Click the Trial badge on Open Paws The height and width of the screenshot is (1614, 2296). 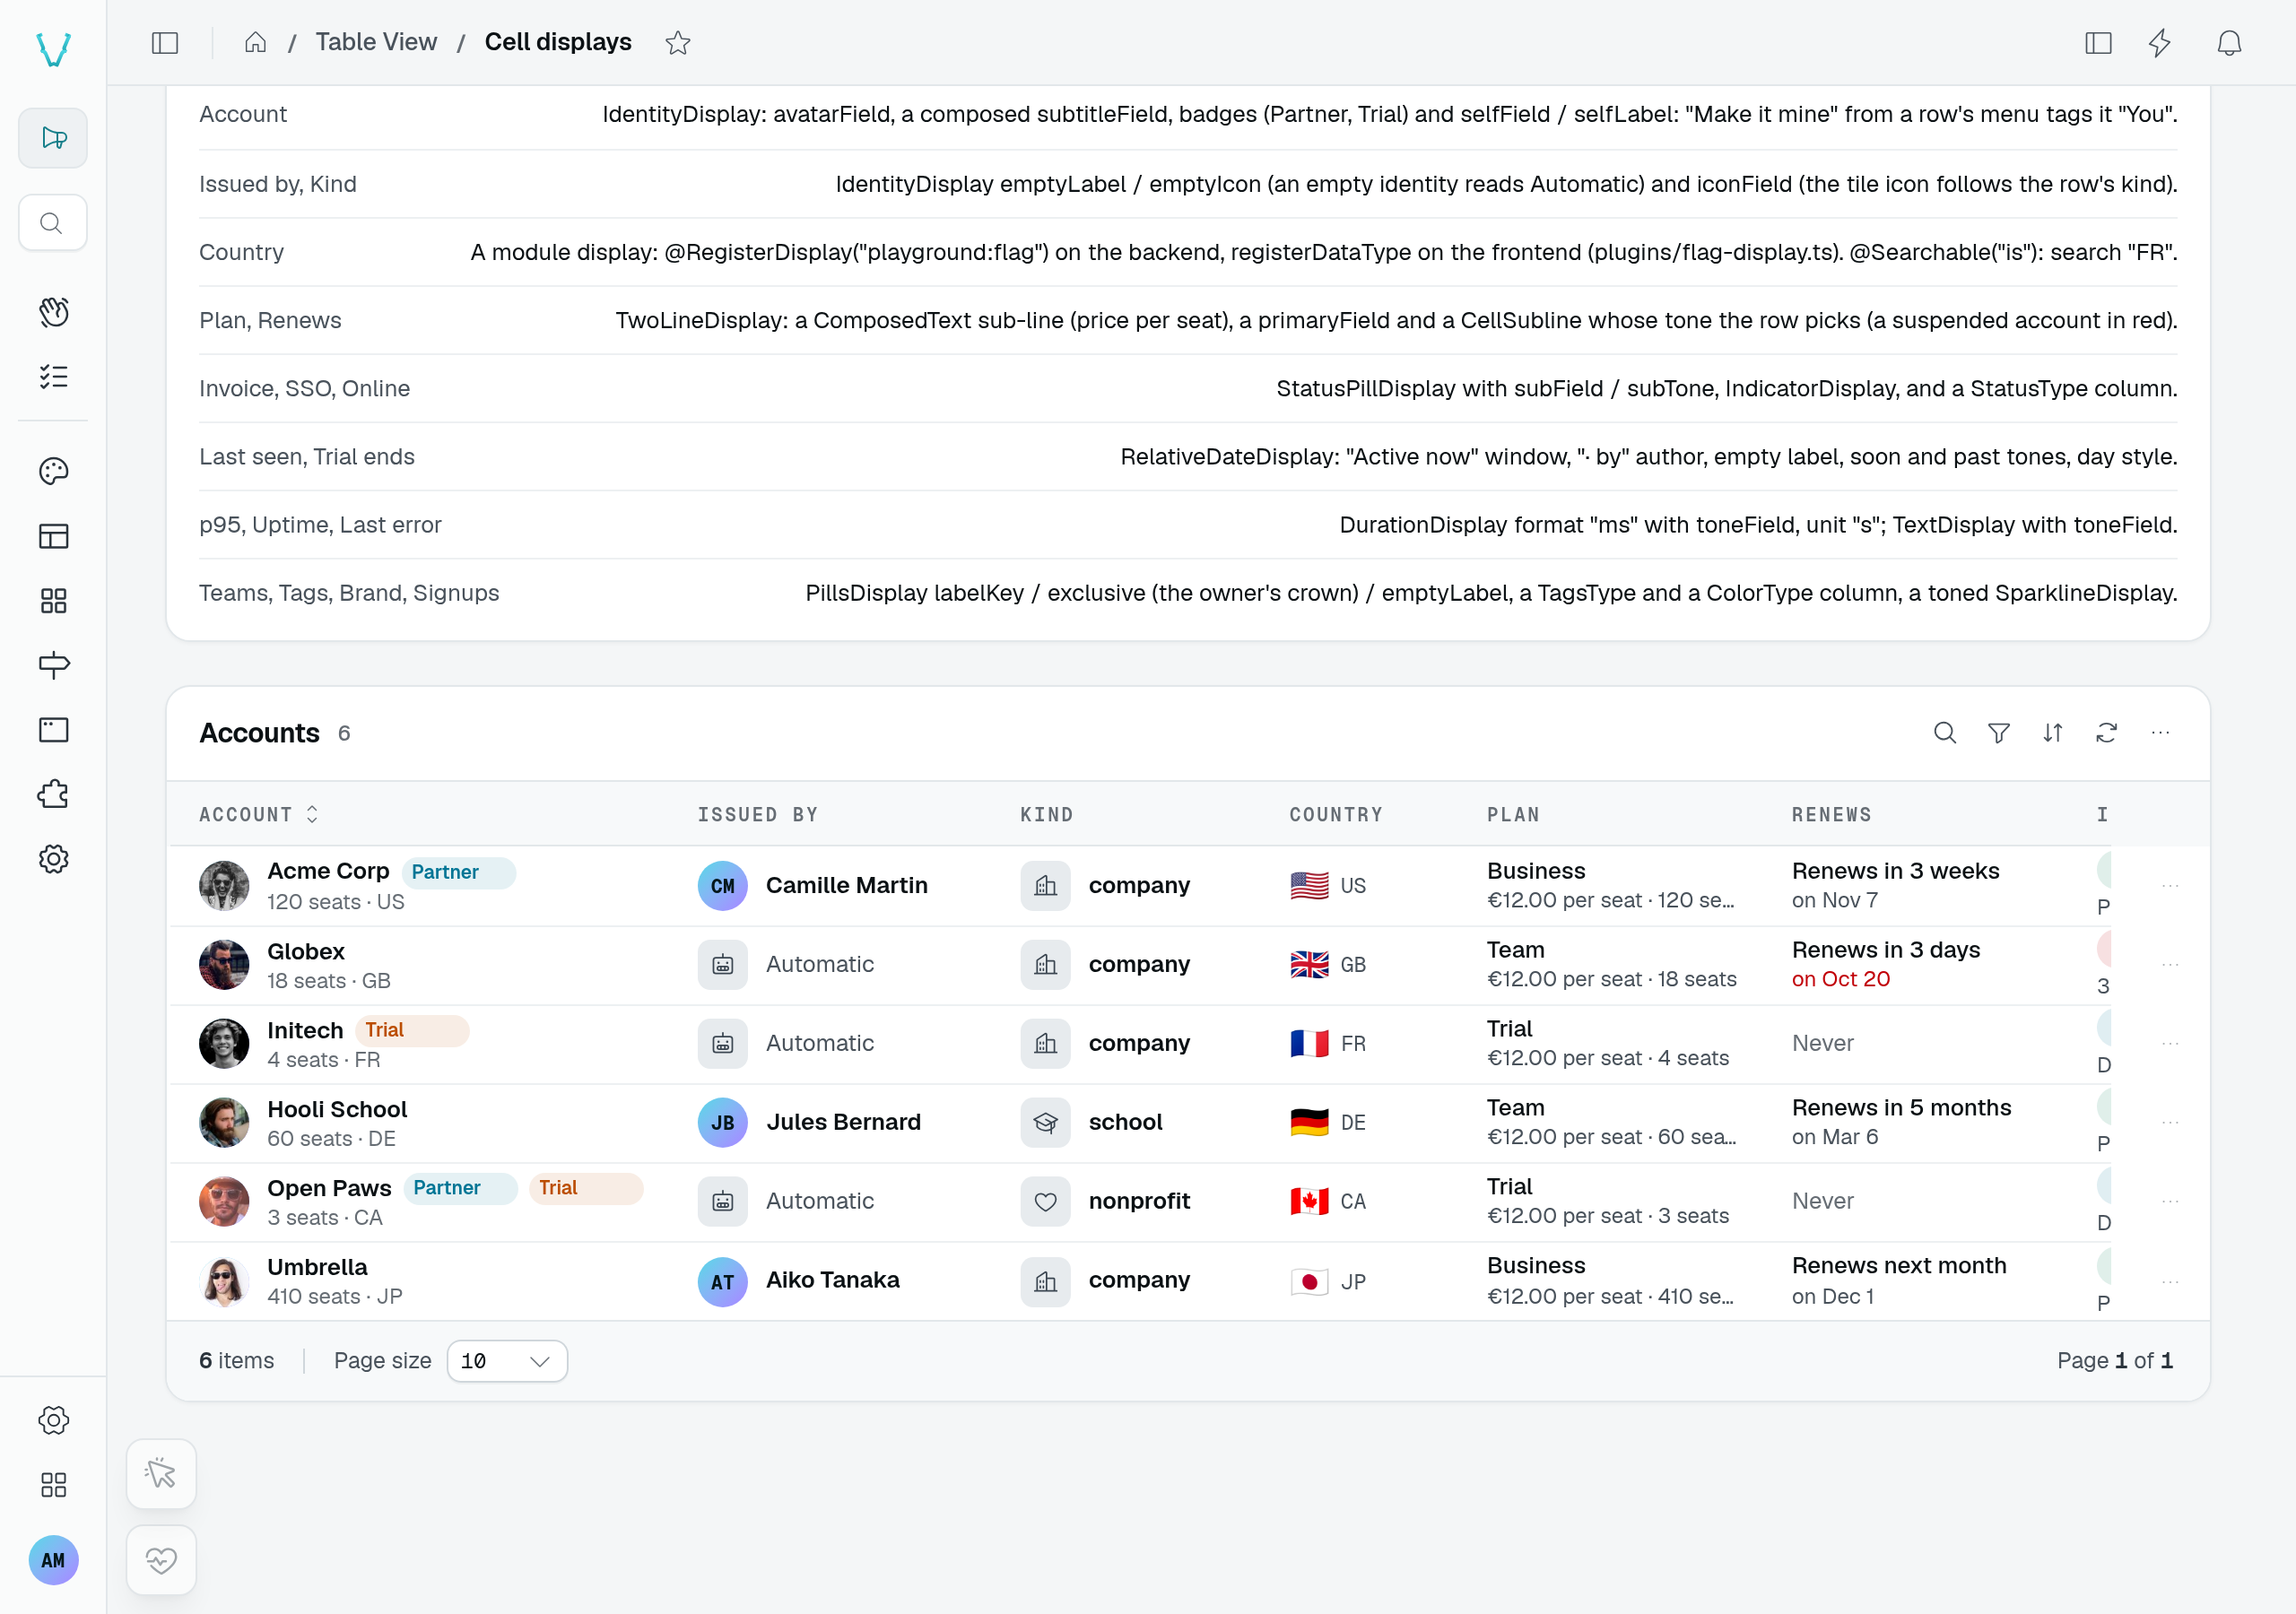click(585, 1188)
